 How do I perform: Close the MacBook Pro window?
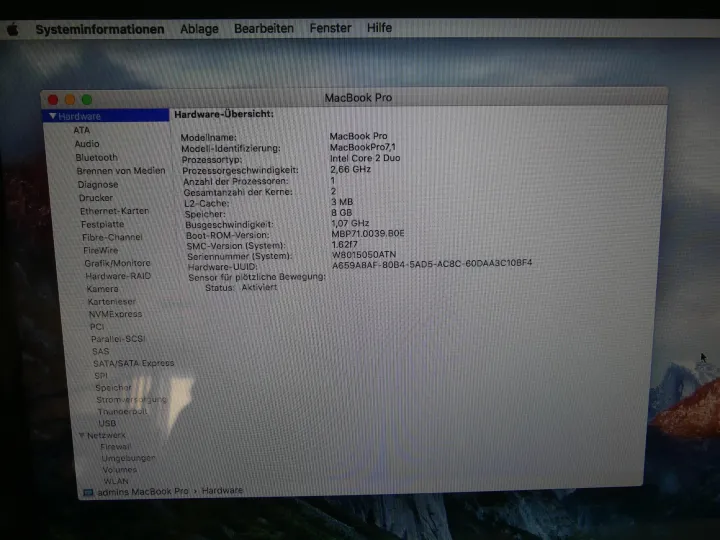53,100
